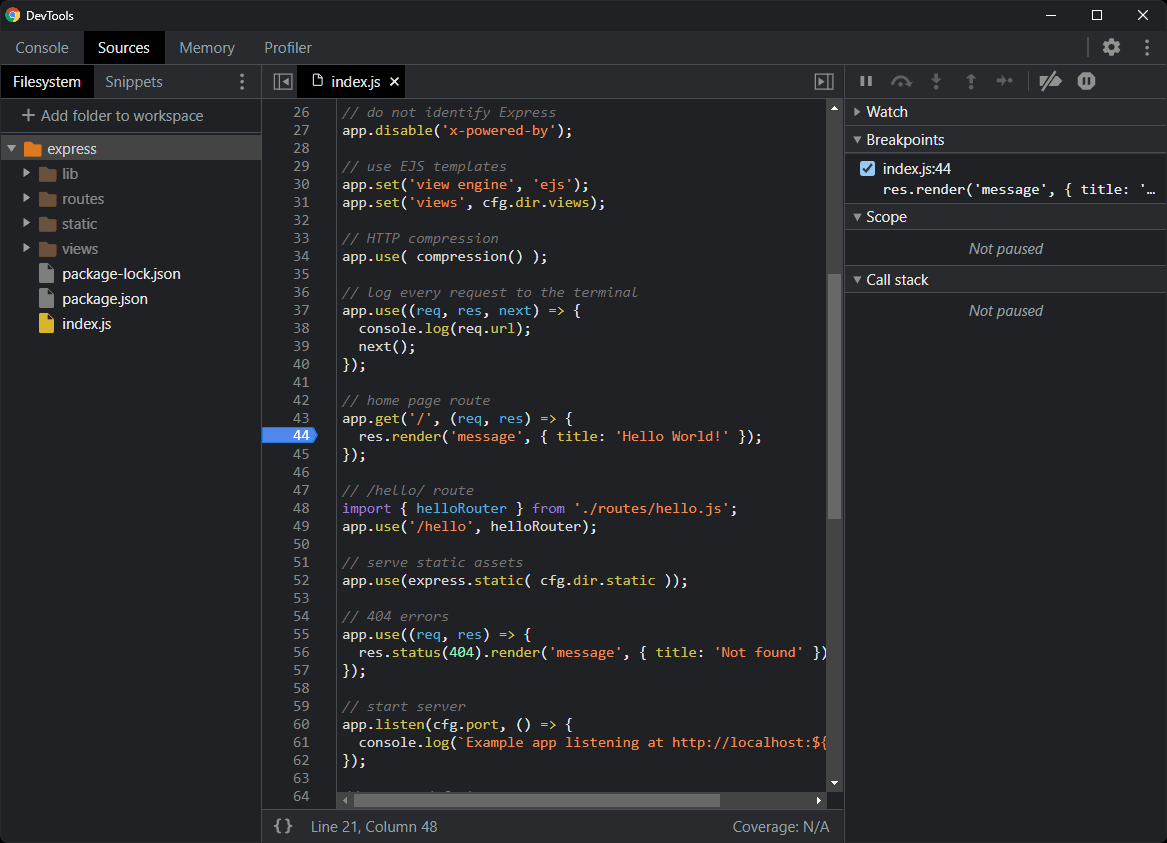Image resolution: width=1167 pixels, height=843 pixels.
Task: Click the Step over next function call icon
Action: 901,81
